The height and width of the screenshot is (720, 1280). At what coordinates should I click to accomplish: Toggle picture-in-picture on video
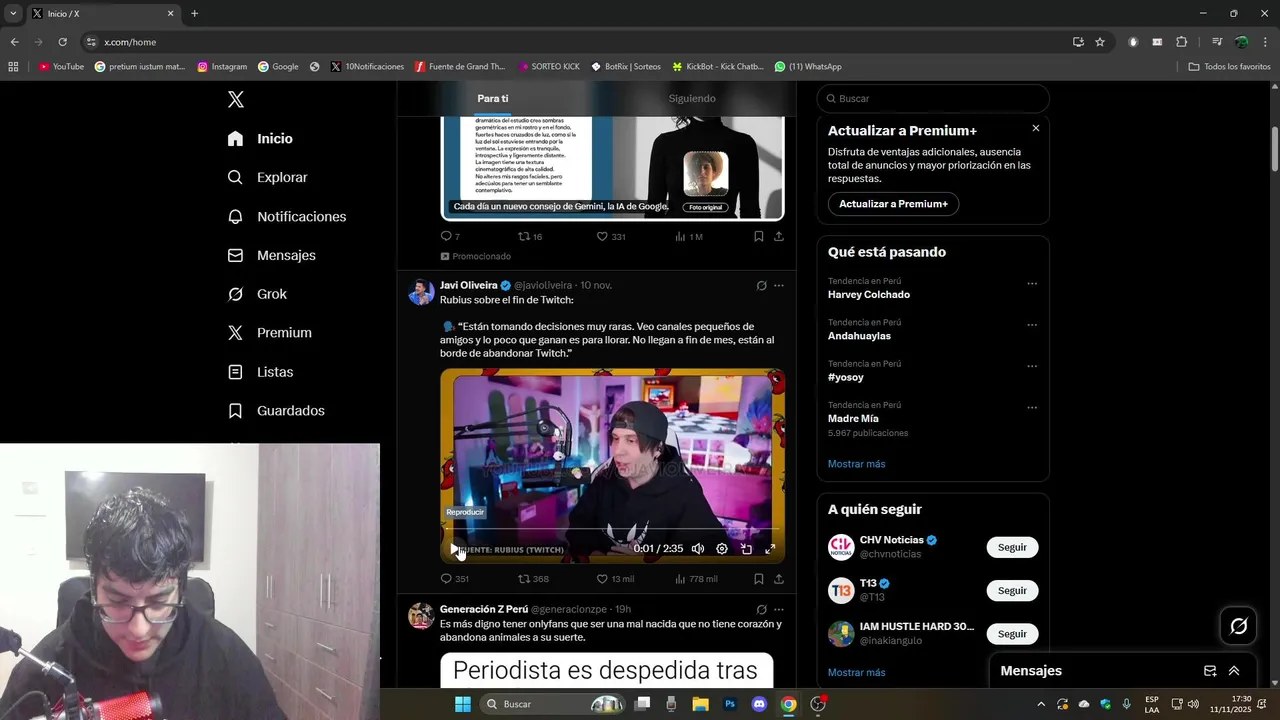[x=746, y=549]
